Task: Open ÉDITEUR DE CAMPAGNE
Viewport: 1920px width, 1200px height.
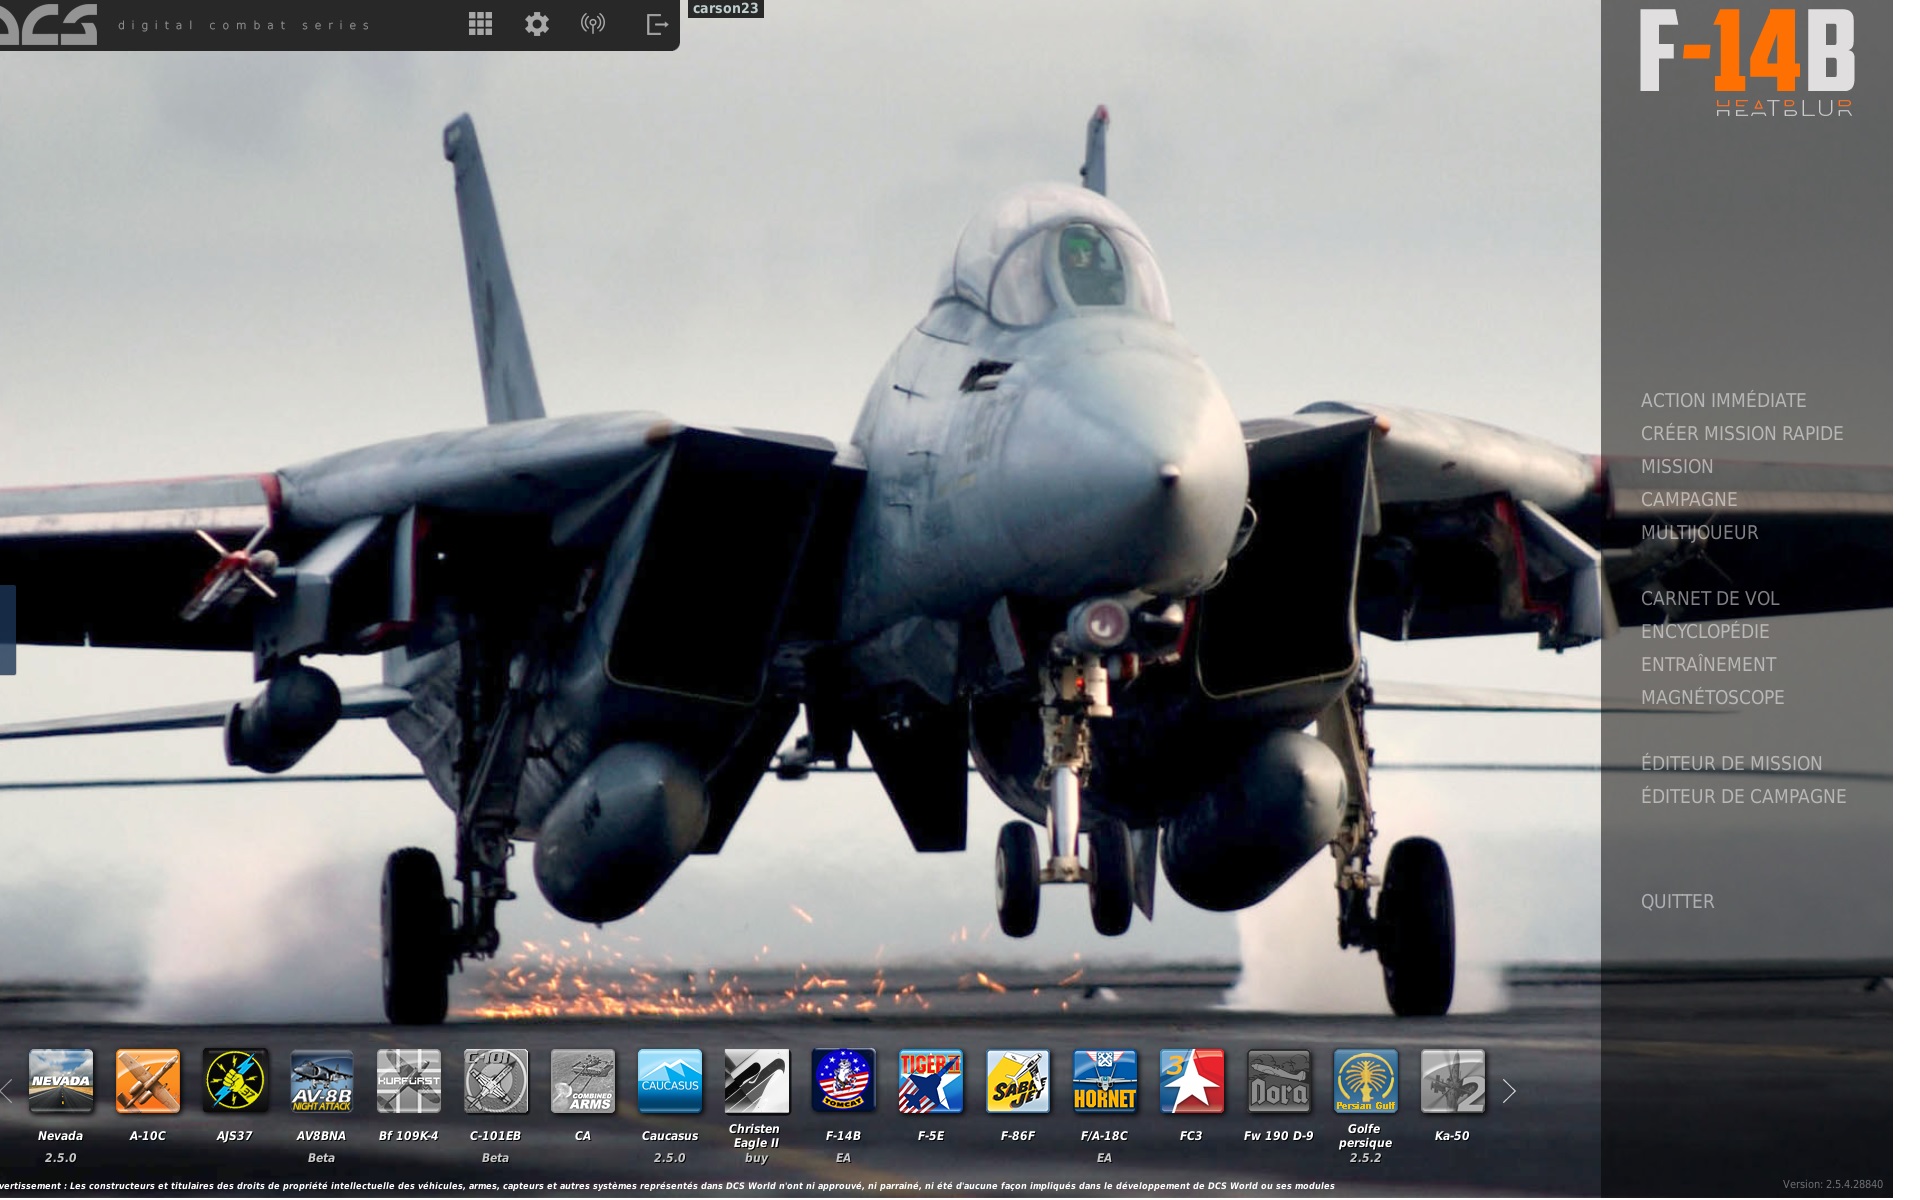Action: click(x=1743, y=796)
